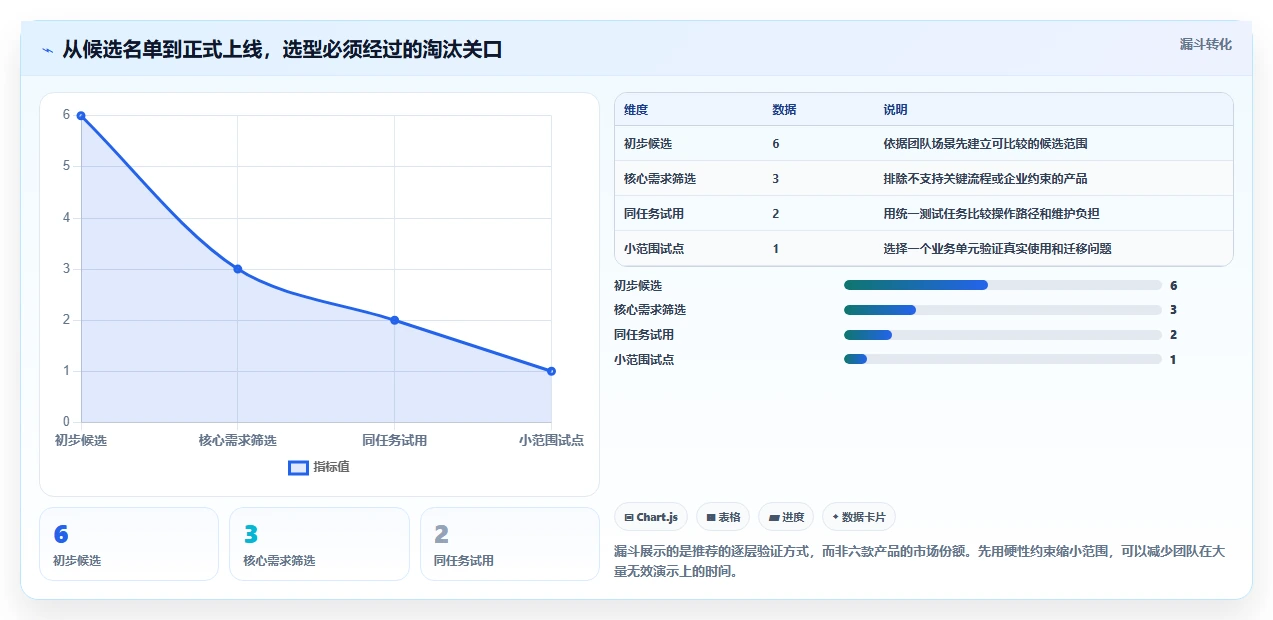Click the 核心需求筛选 stat card showing 3
Image resolution: width=1273 pixels, height=620 pixels.
pyautogui.click(x=319, y=544)
